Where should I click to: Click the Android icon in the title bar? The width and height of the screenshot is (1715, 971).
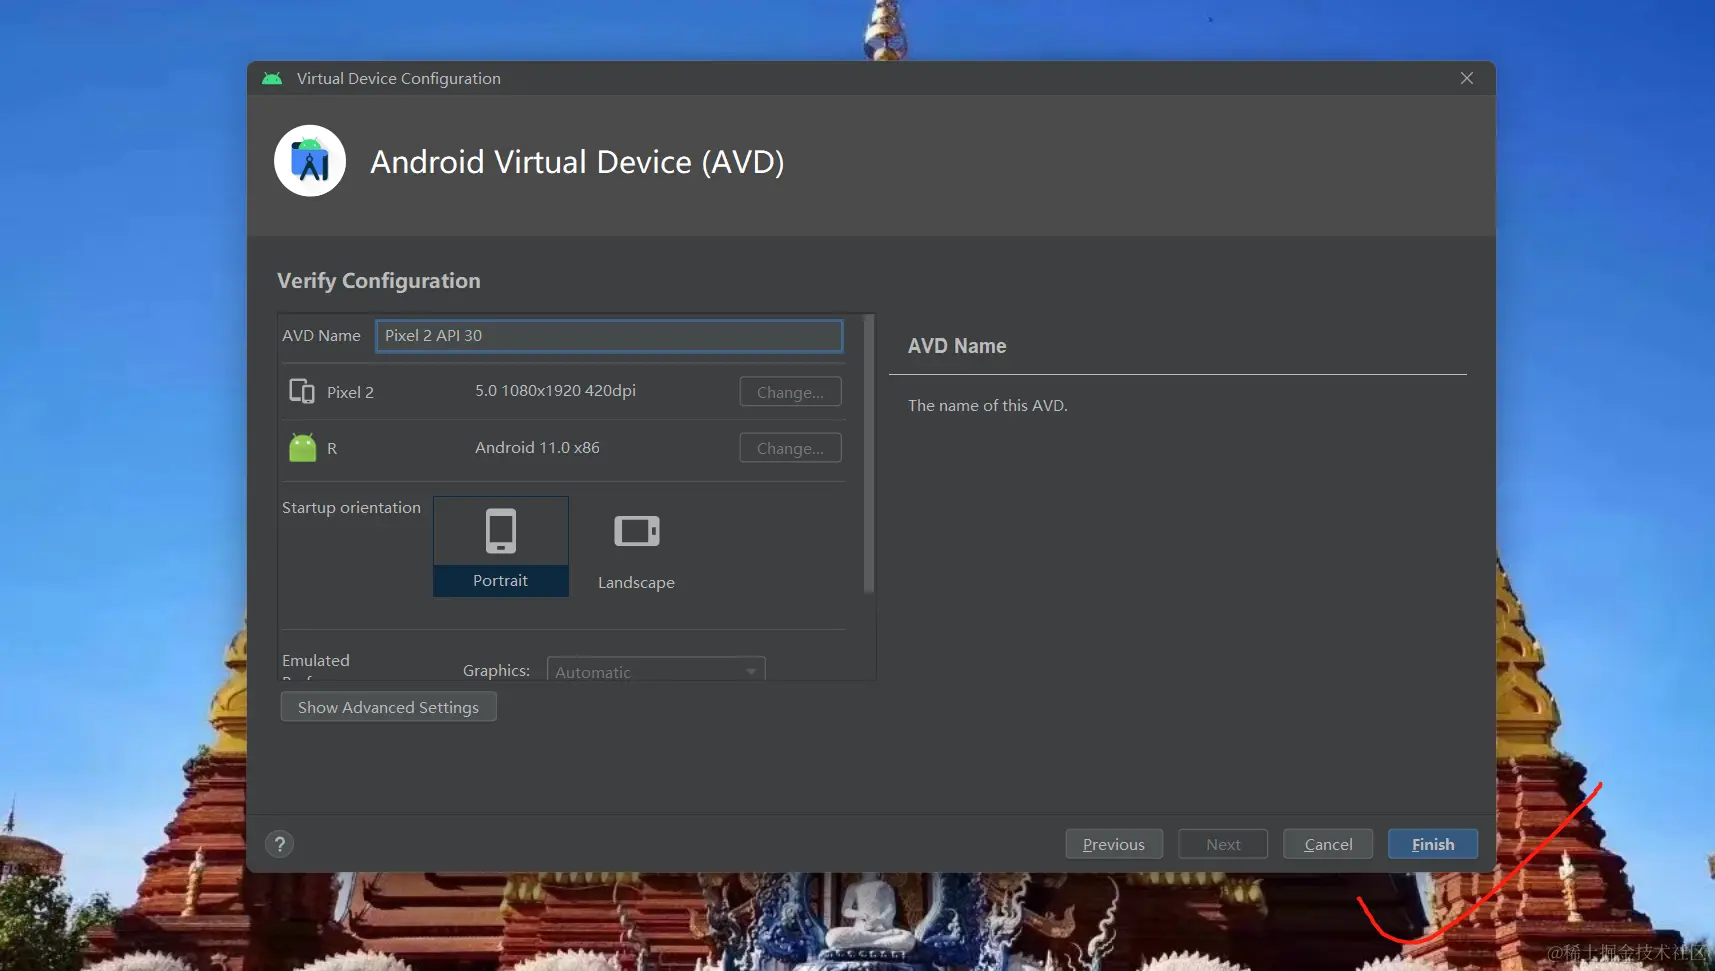[272, 78]
